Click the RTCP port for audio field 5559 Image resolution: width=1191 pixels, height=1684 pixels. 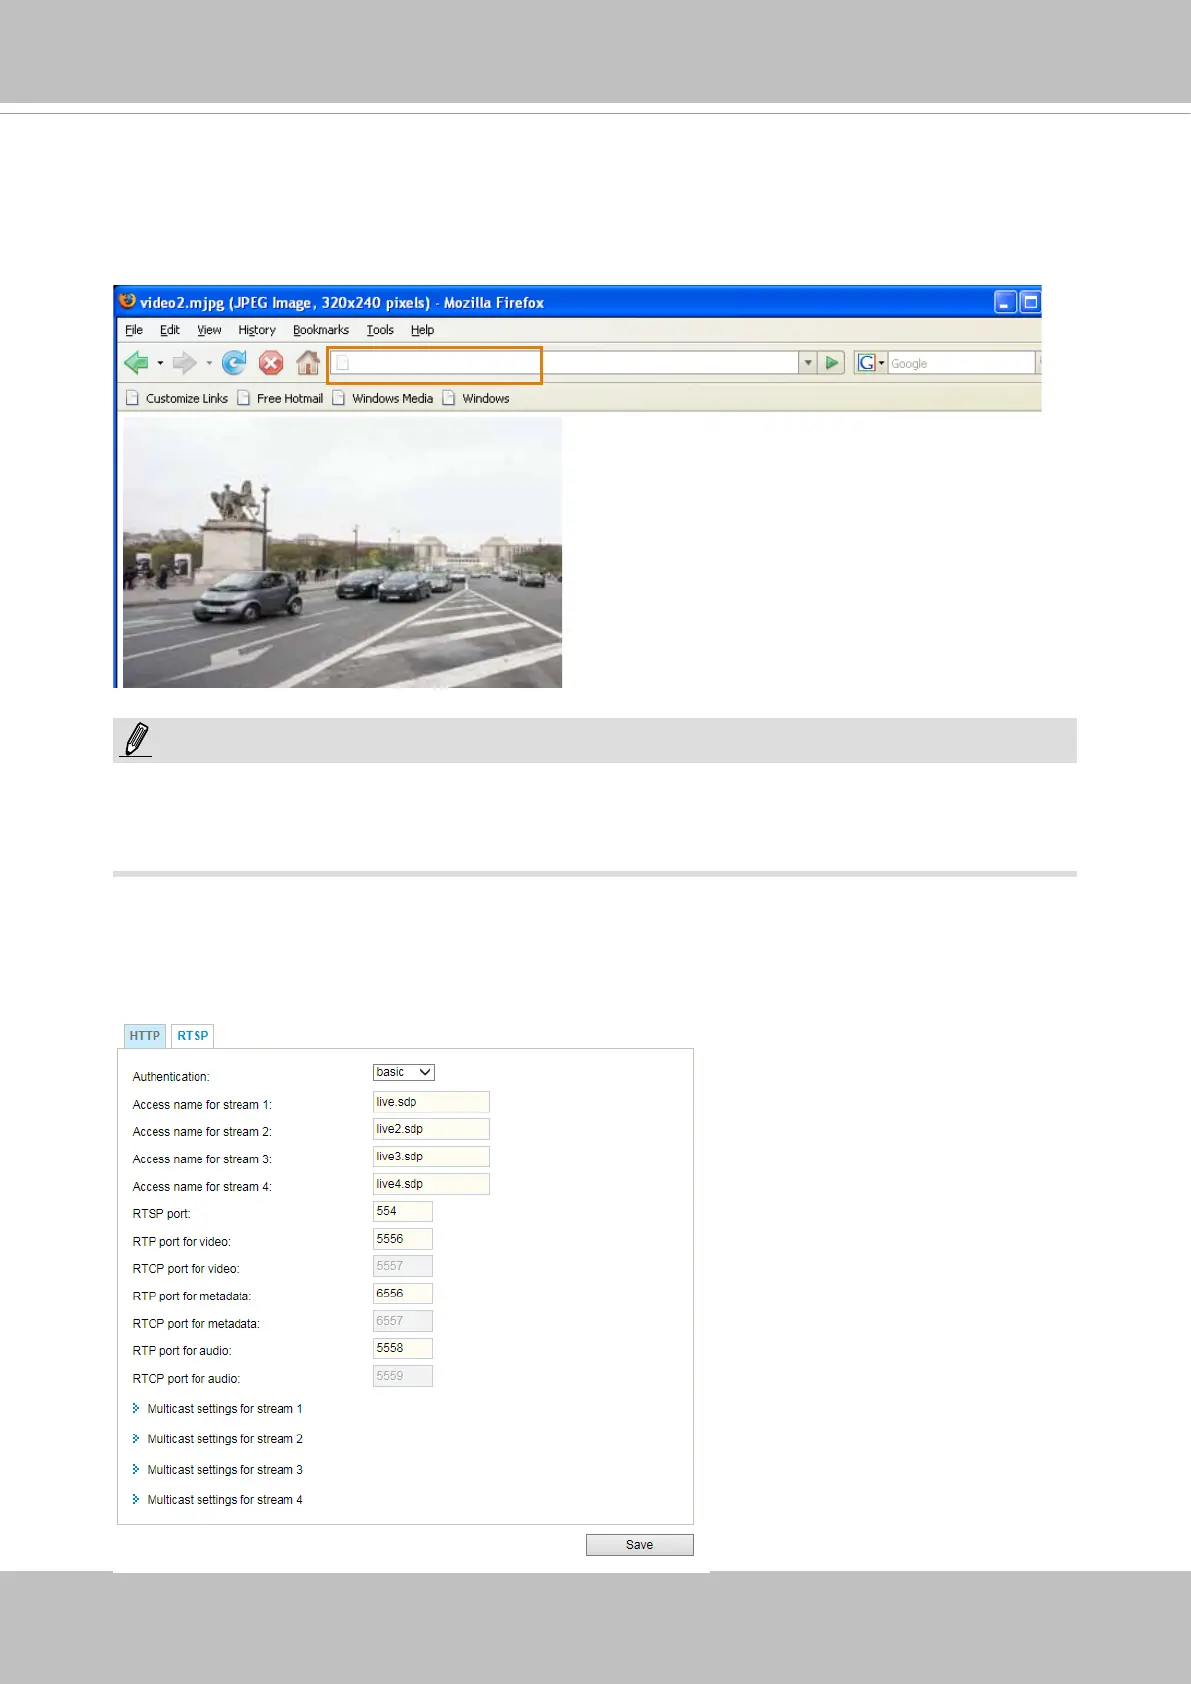(403, 1376)
